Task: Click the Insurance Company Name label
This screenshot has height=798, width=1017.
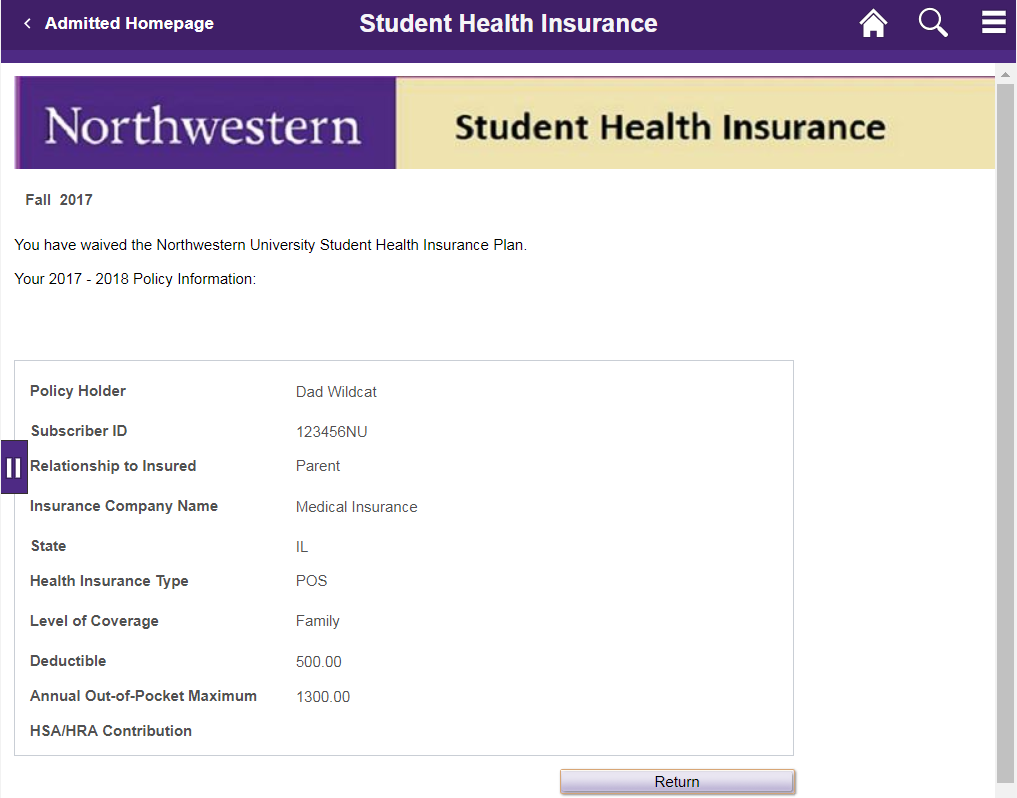Action: pyautogui.click(x=124, y=506)
